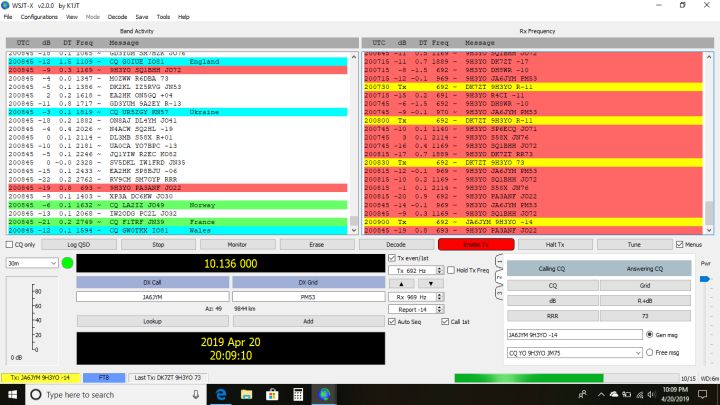The width and height of the screenshot is (720, 405).
Task: Expand the CQ 9H3YO JM75 message dropdown
Action: 637,354
